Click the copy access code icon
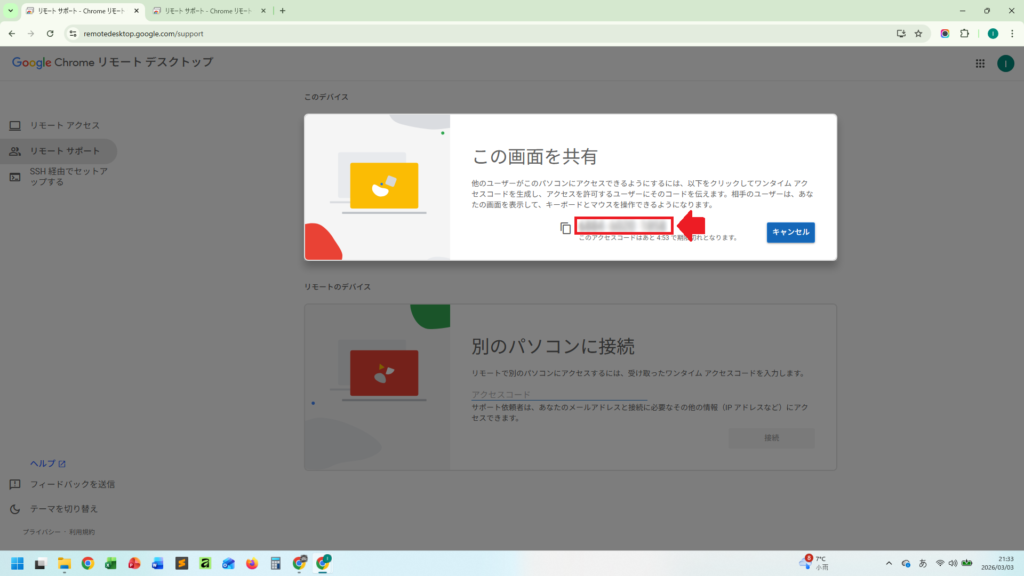 click(x=565, y=228)
